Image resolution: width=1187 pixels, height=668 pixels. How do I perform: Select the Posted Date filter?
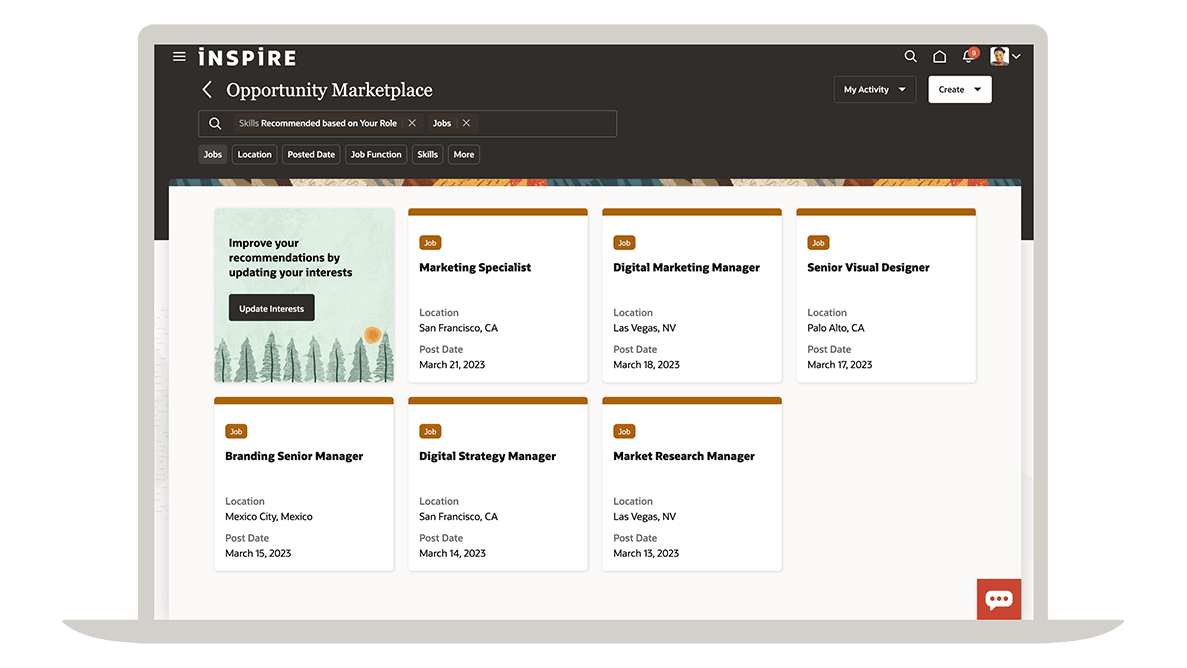pos(311,154)
